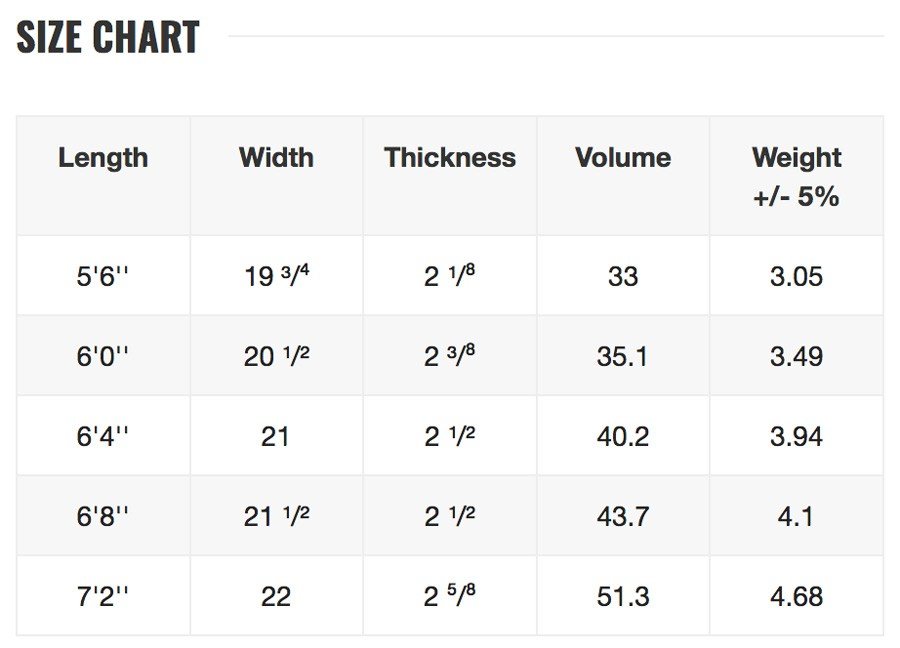Select the 2 3/8 thickness value

(450, 356)
